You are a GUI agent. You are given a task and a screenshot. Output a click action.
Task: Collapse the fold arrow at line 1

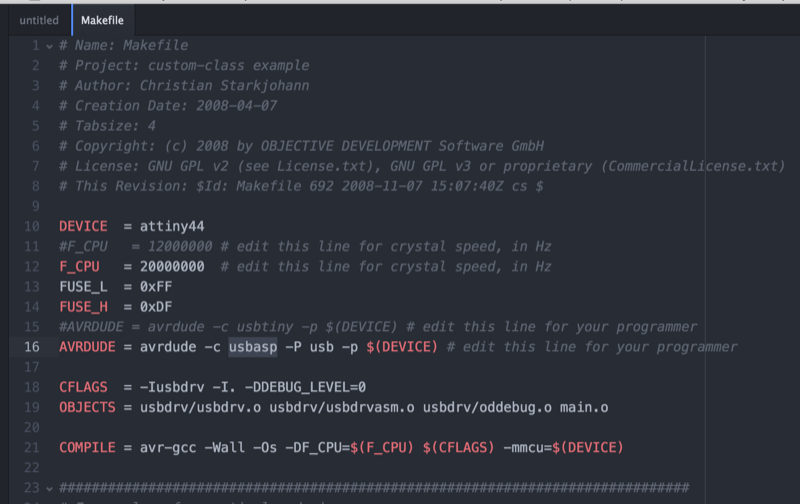49,46
